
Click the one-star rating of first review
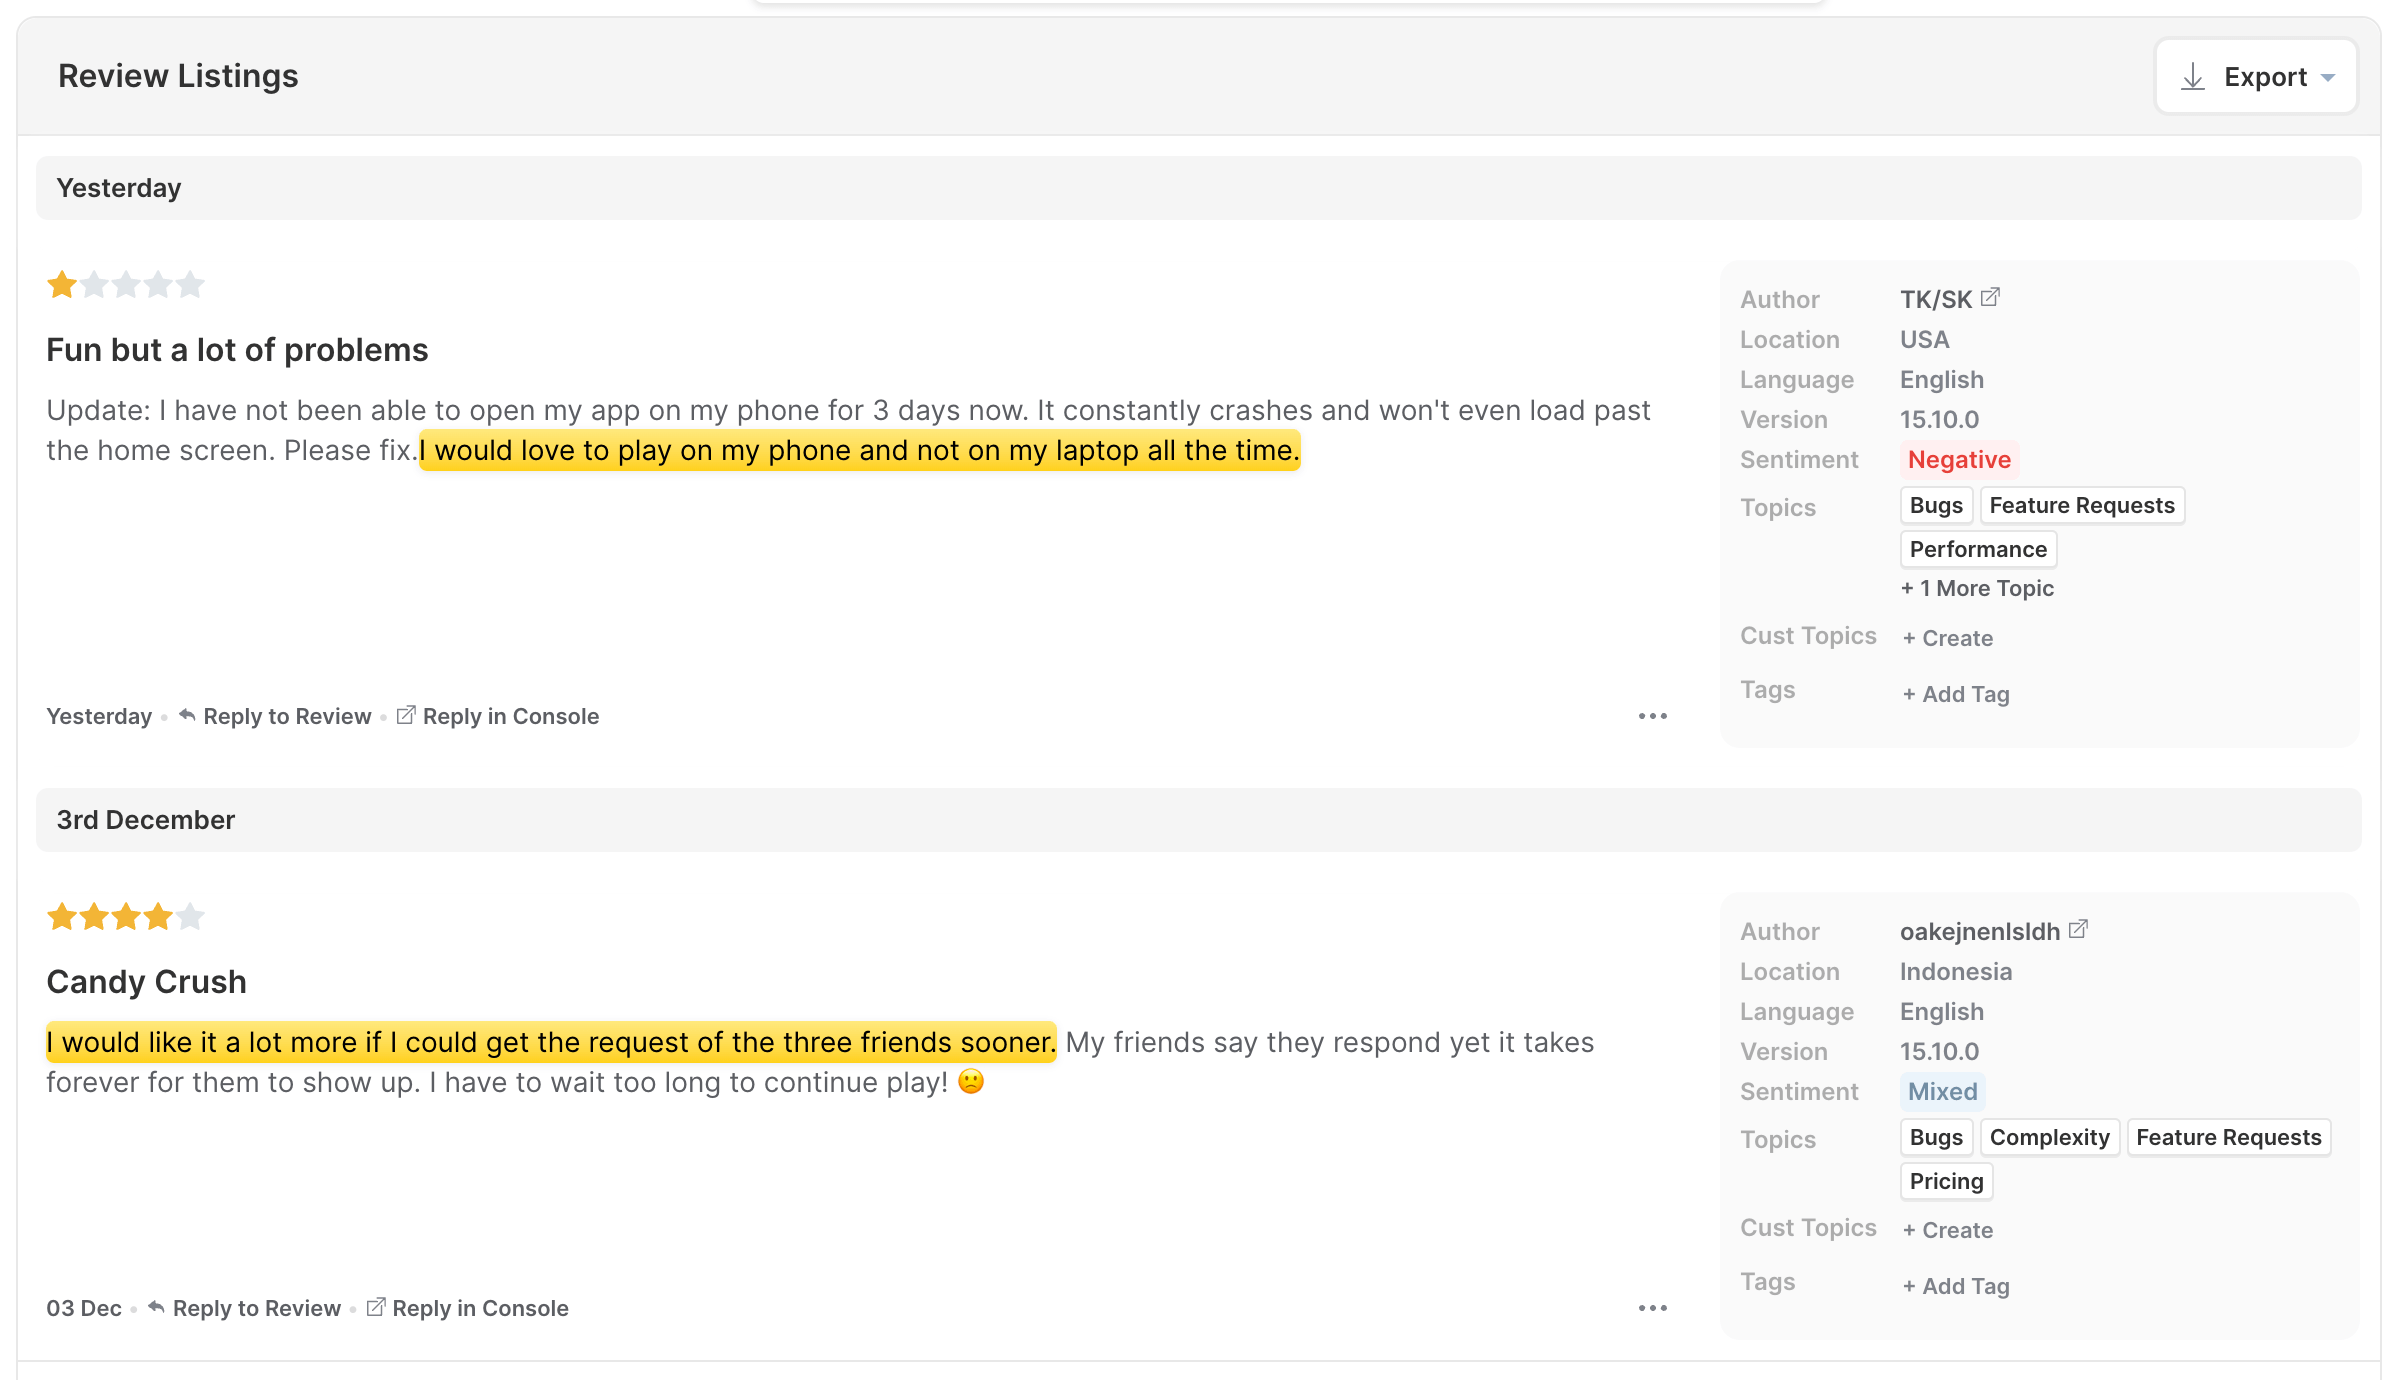pyautogui.click(x=125, y=285)
